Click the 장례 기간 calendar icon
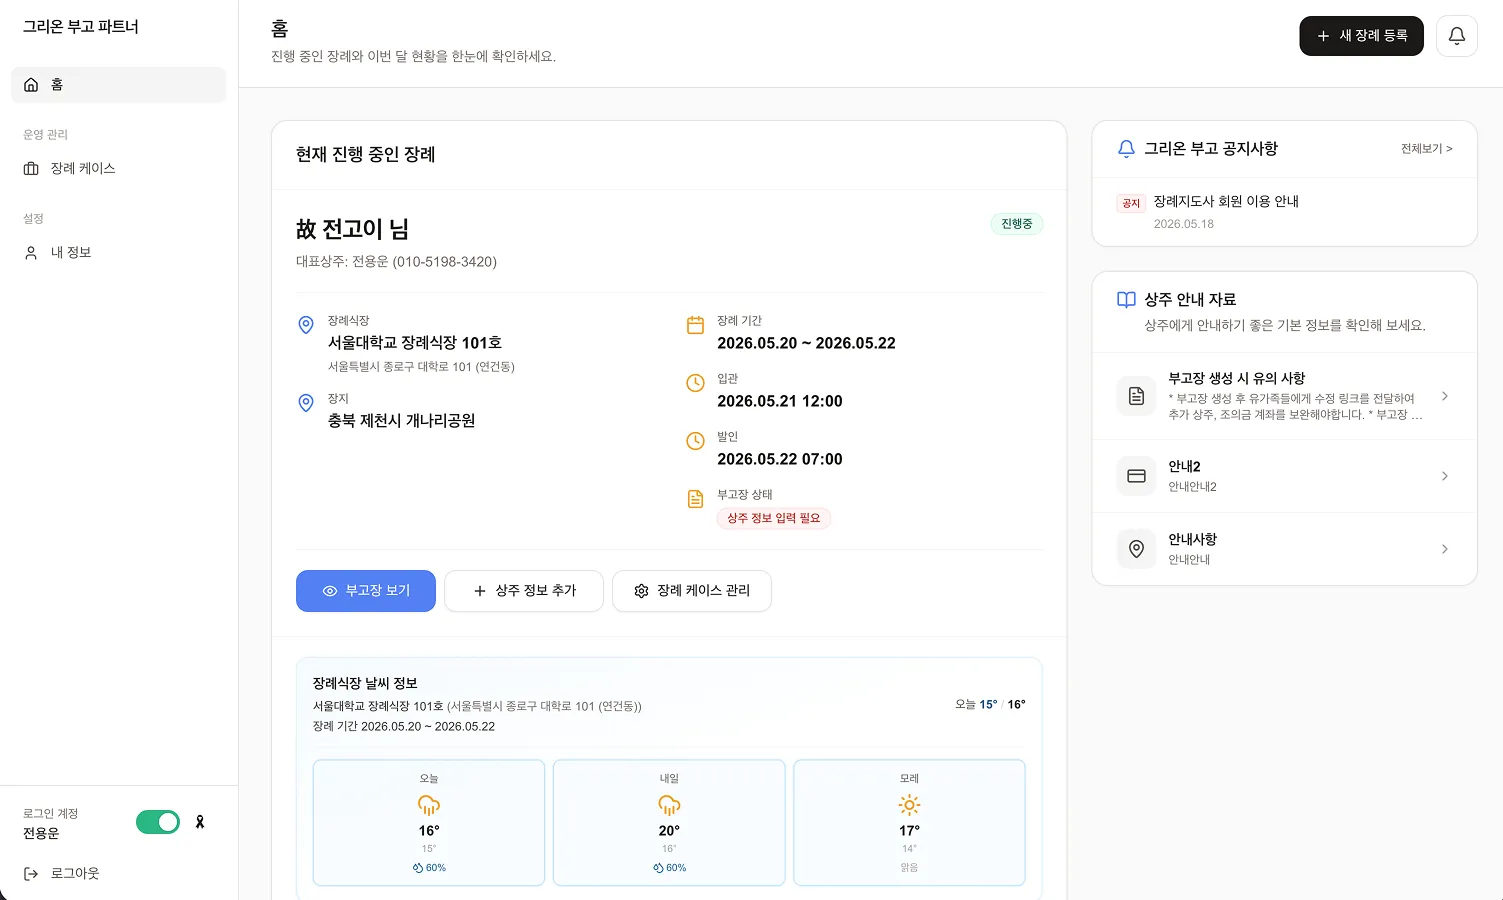 pos(695,325)
